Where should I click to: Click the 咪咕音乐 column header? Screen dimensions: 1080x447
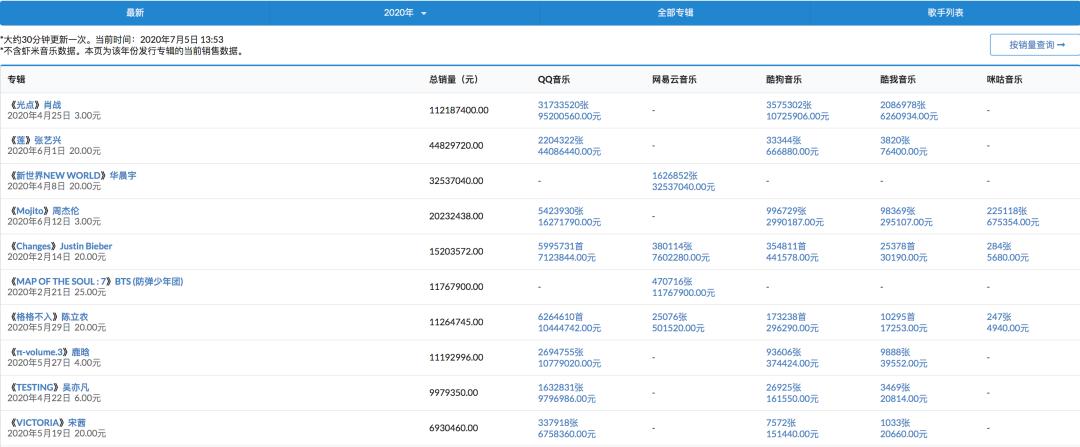tap(1005, 79)
